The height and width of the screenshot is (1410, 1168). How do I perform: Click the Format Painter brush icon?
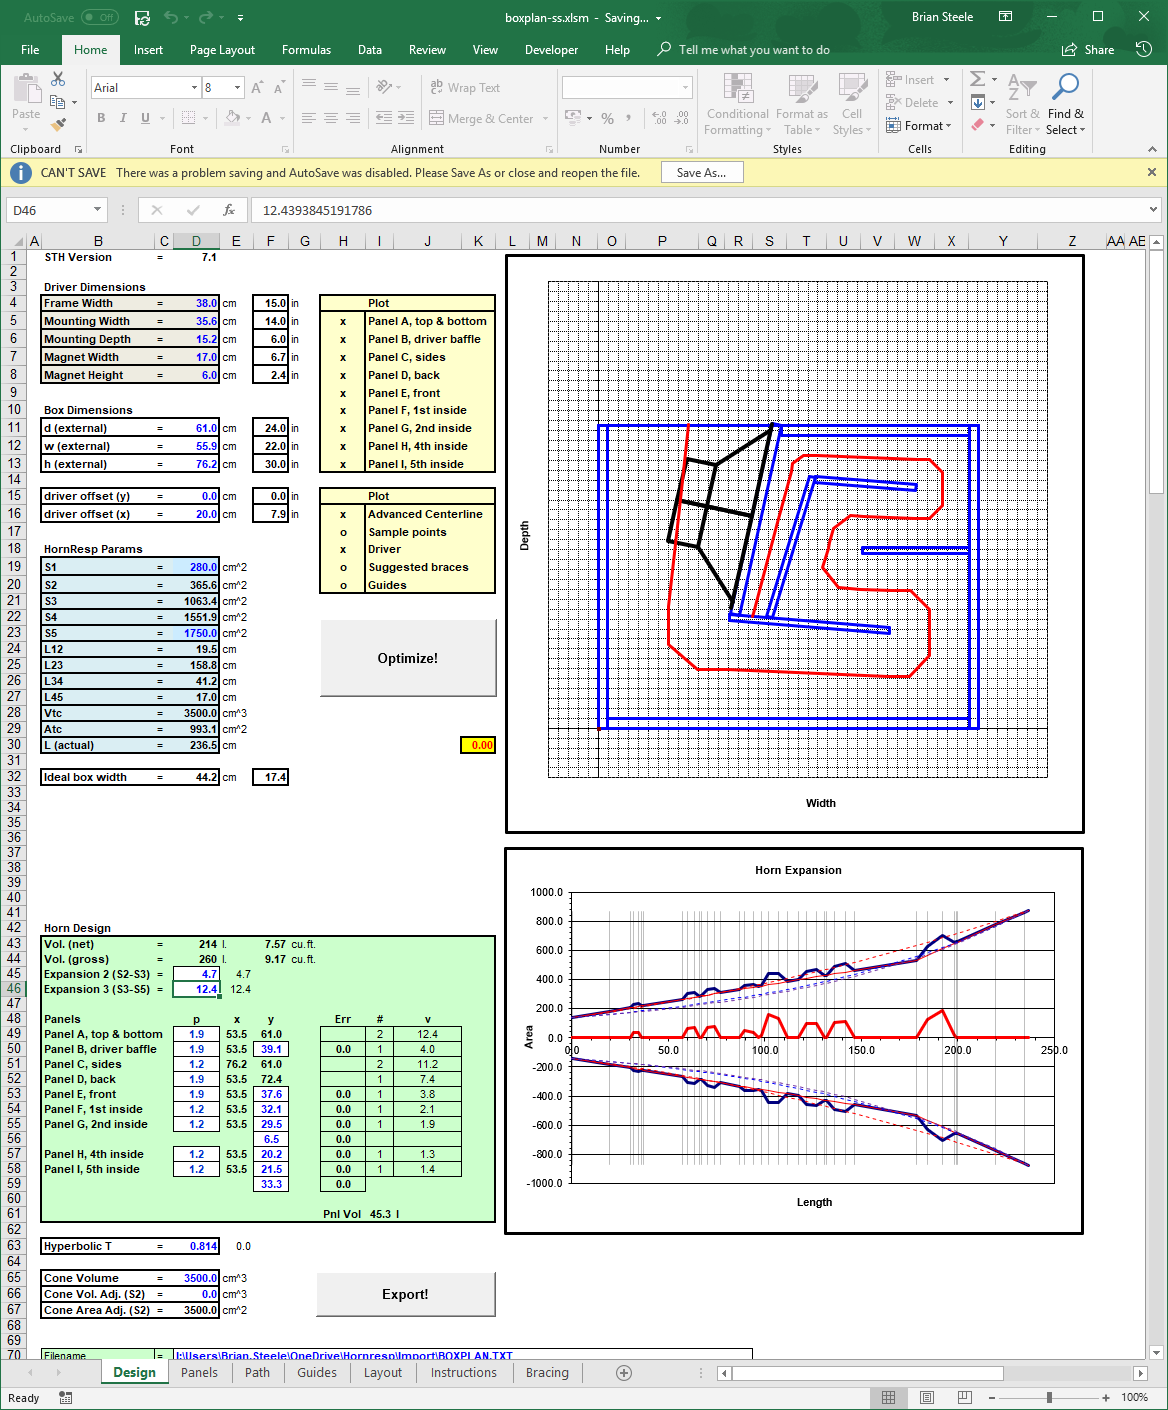click(58, 125)
